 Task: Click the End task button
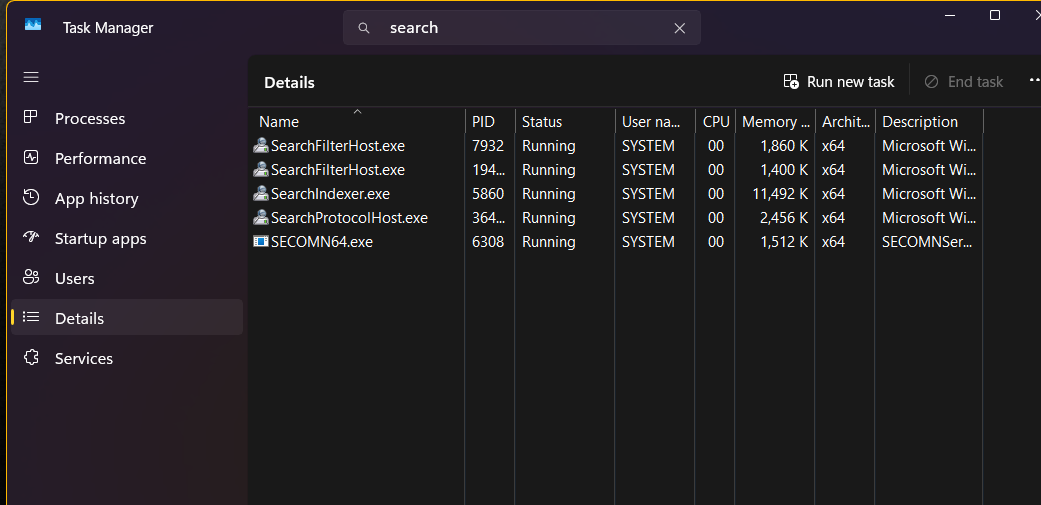point(964,82)
